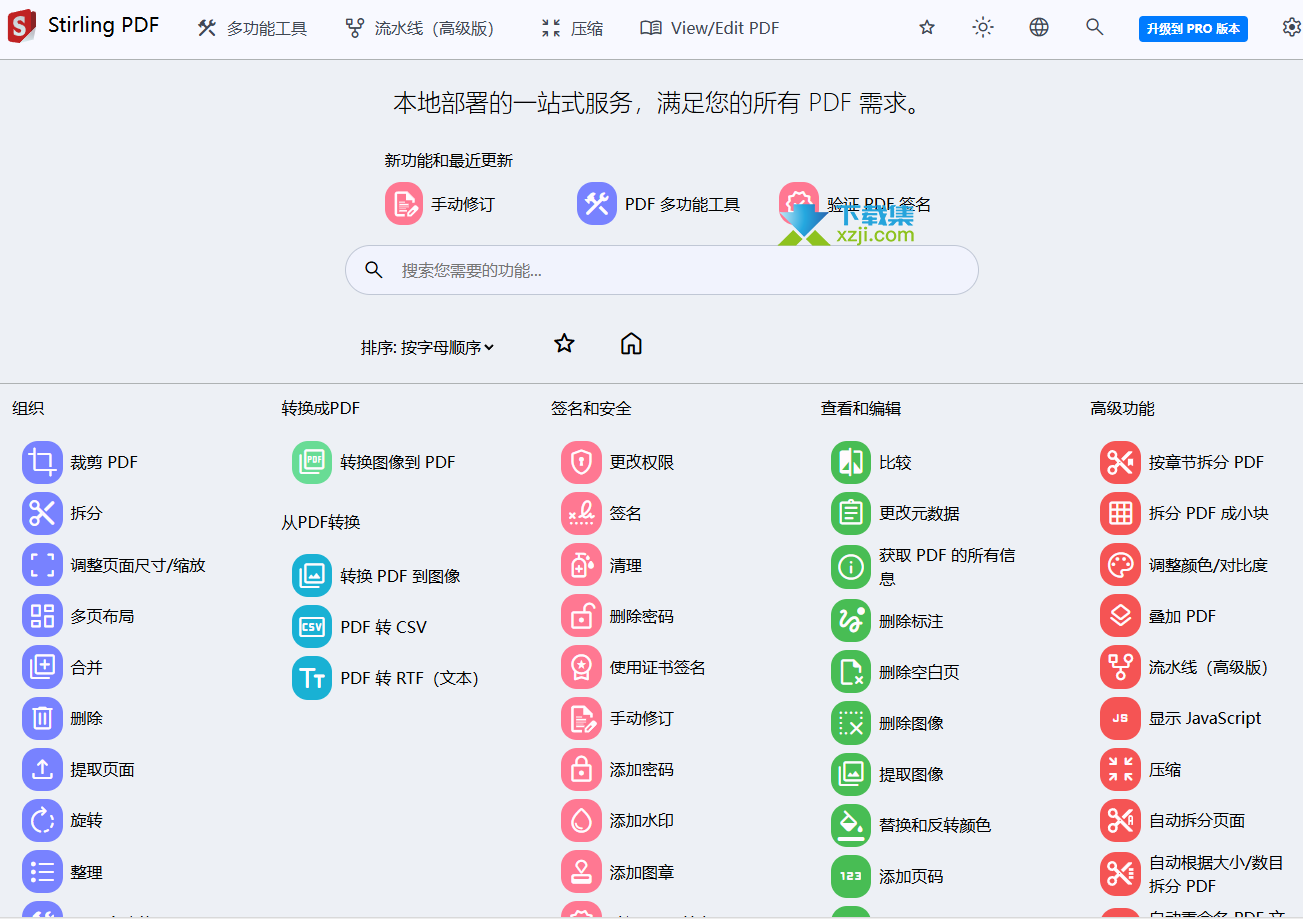Viewport: 1303px width, 919px height.
Task: Click the 压缩 icon under 高级功能
Action: [1120, 769]
